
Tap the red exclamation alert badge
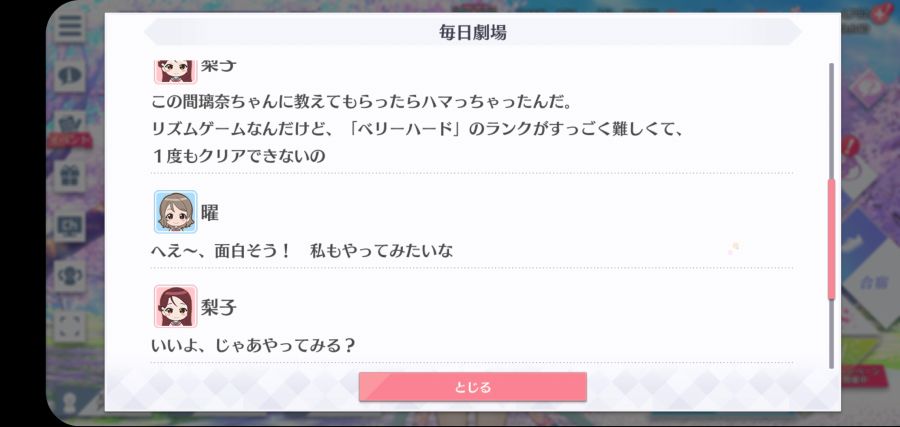pos(851,145)
